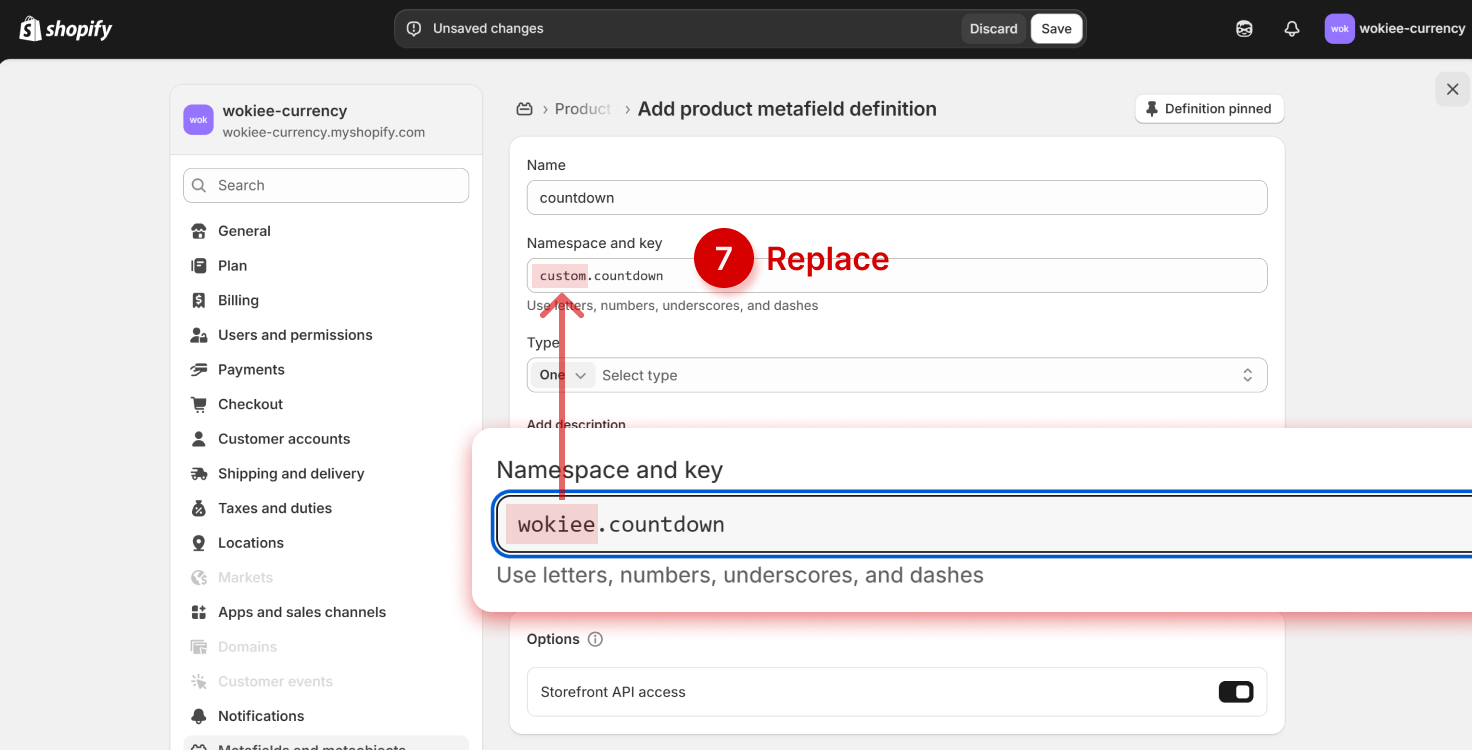Open the Sidekick assistant icon

point(1244,29)
